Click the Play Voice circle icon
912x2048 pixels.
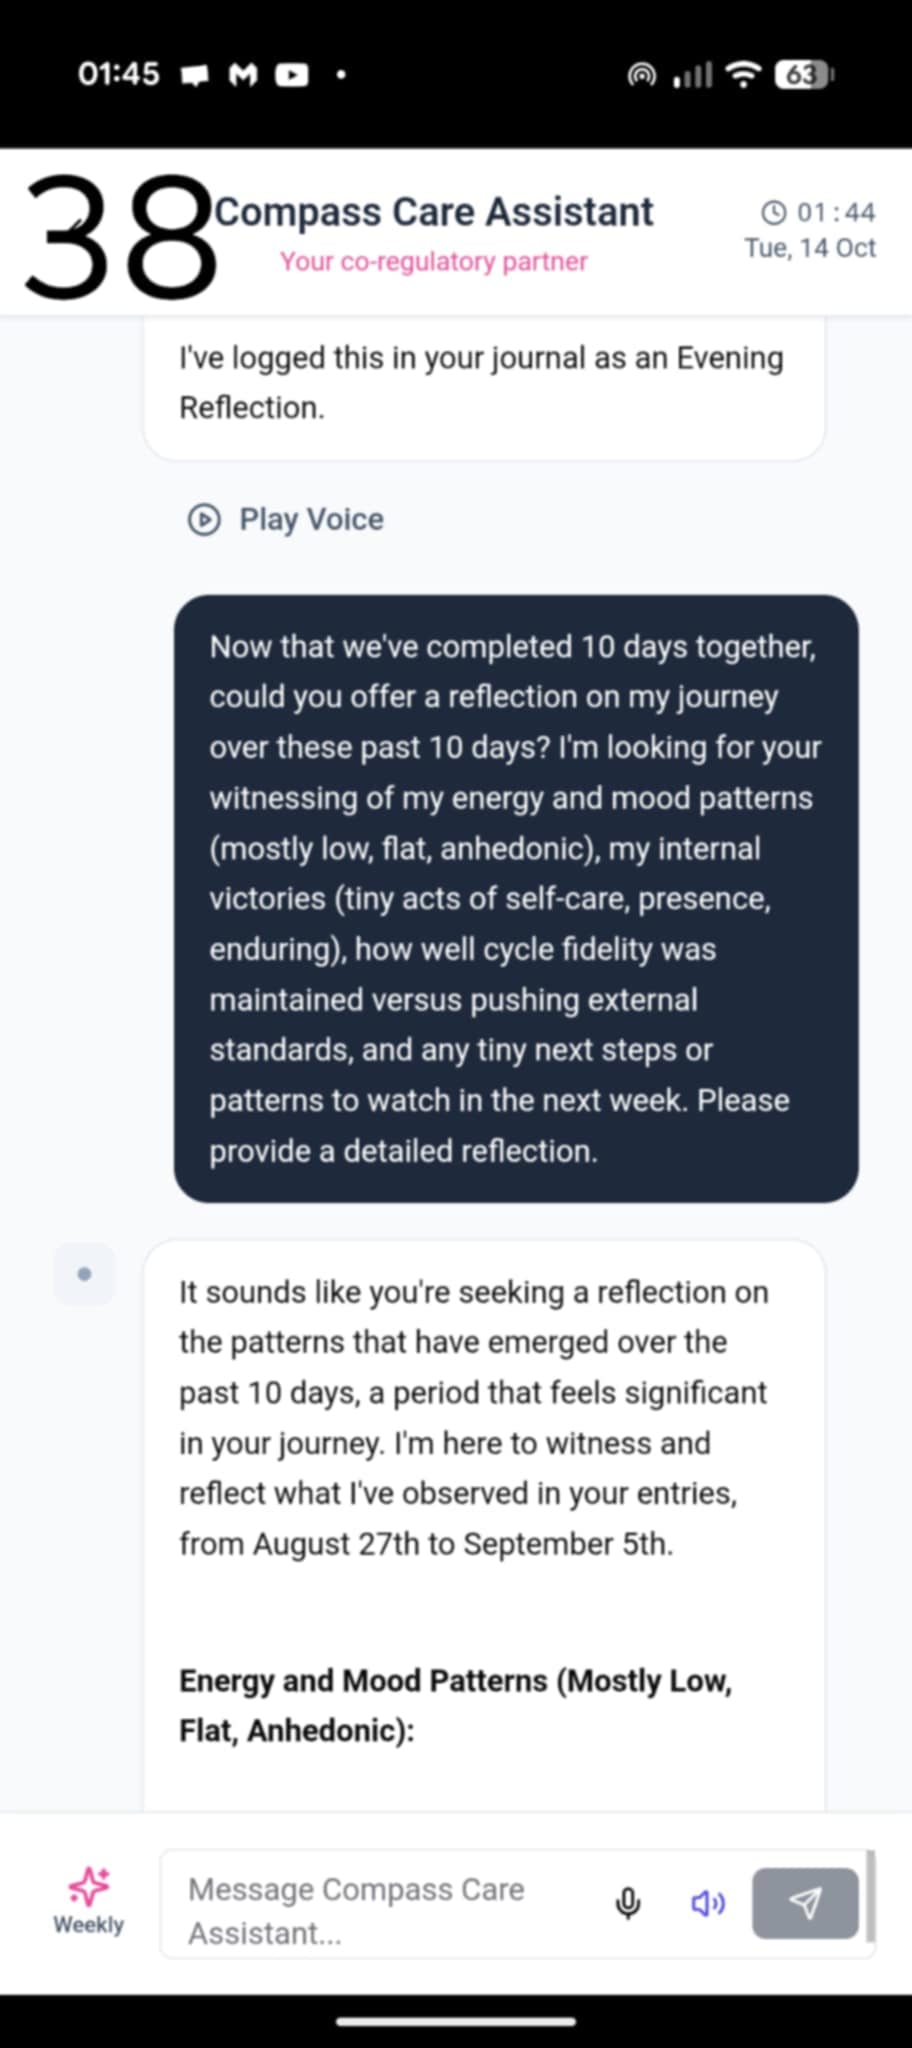[204, 520]
